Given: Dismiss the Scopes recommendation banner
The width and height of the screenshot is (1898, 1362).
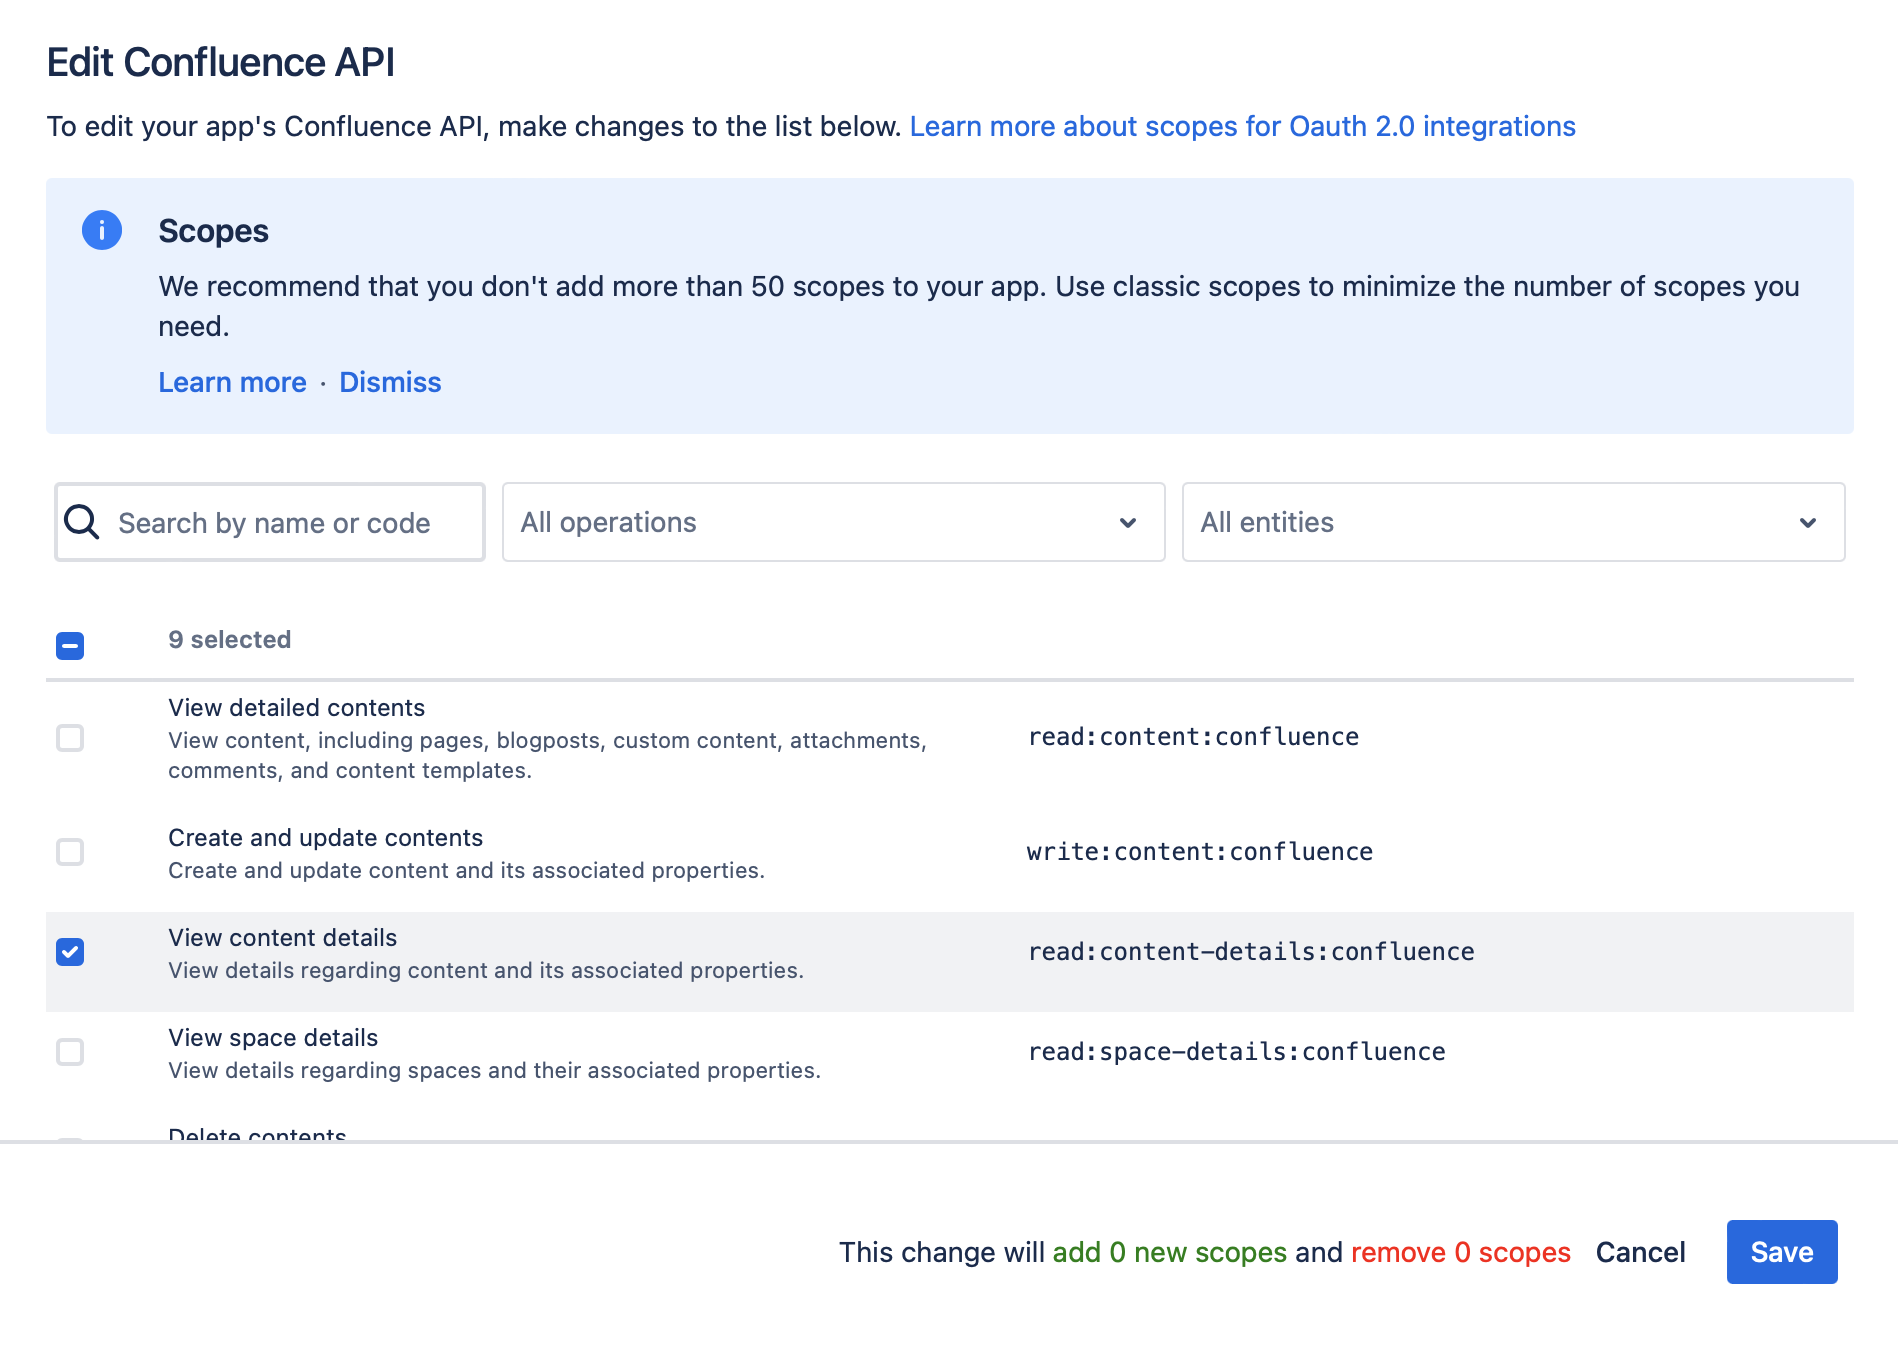Looking at the screenshot, I should 390,382.
